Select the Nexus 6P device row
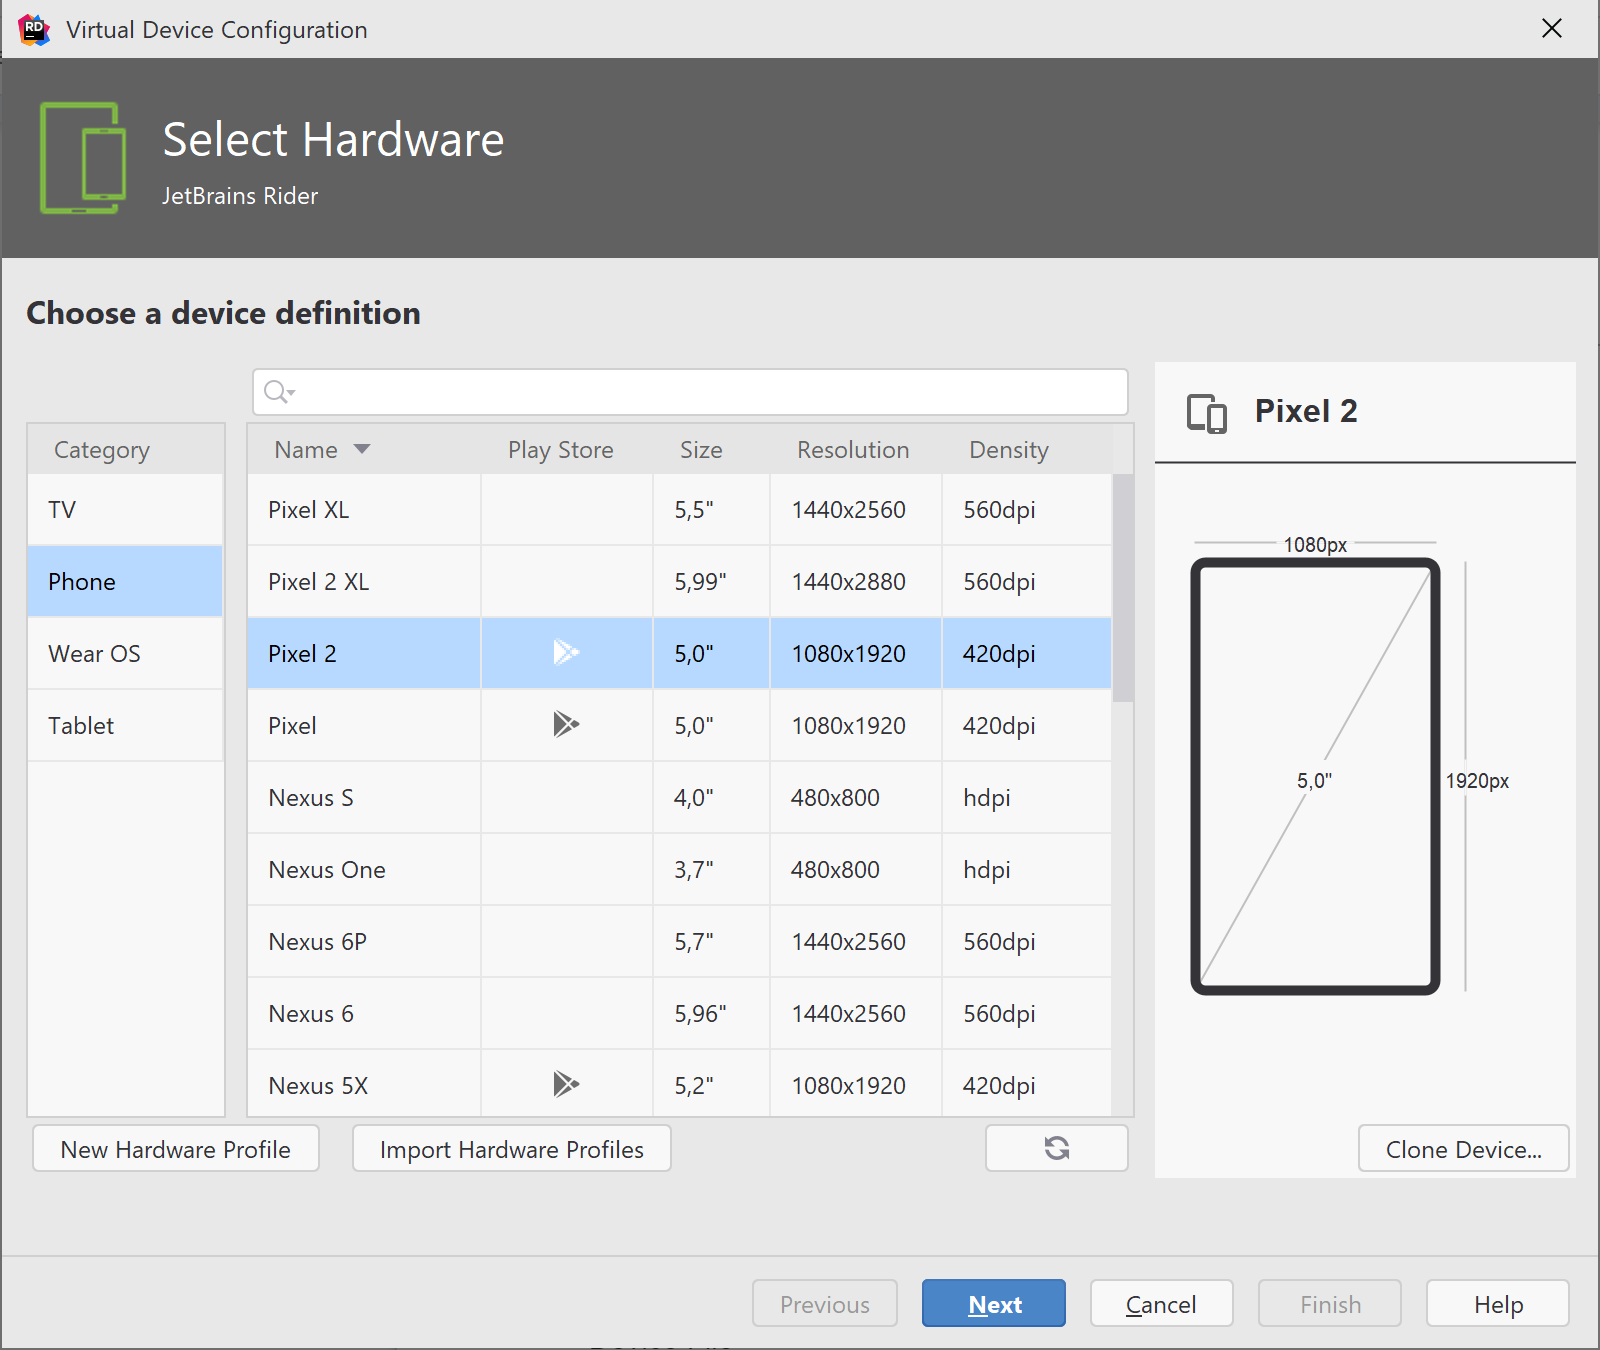Viewport: 1600px width, 1350px height. point(680,942)
